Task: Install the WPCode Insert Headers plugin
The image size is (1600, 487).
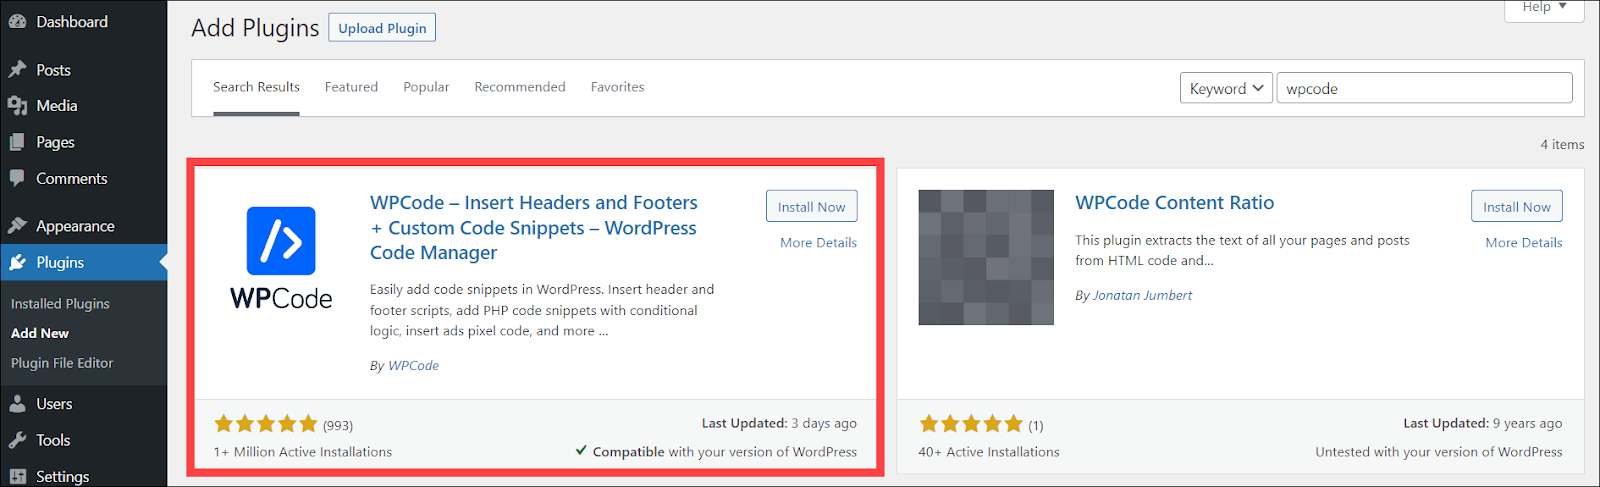Action: pyautogui.click(x=812, y=206)
